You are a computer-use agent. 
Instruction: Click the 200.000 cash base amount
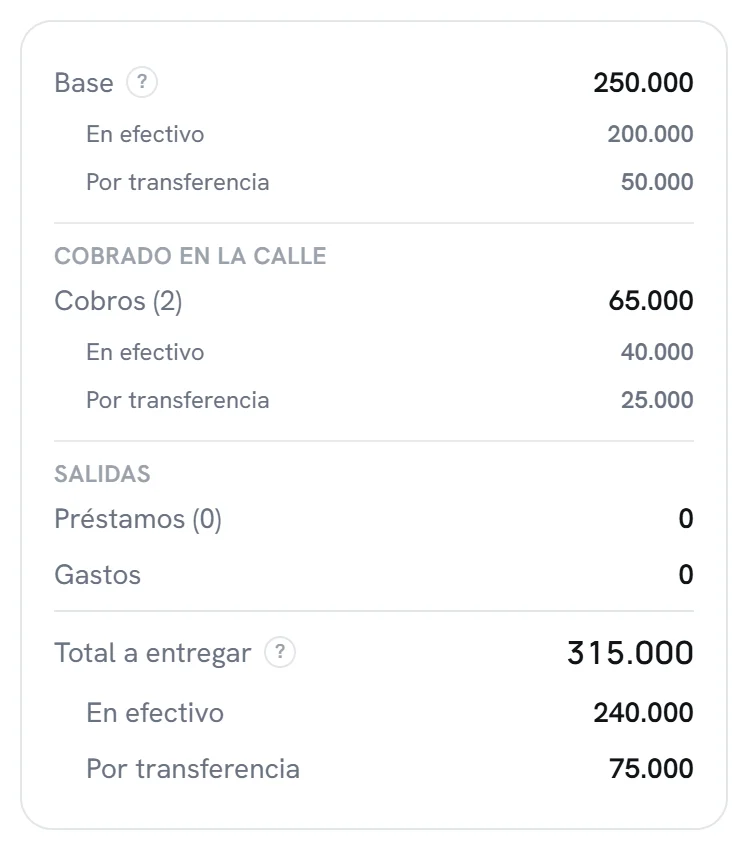tap(650, 134)
